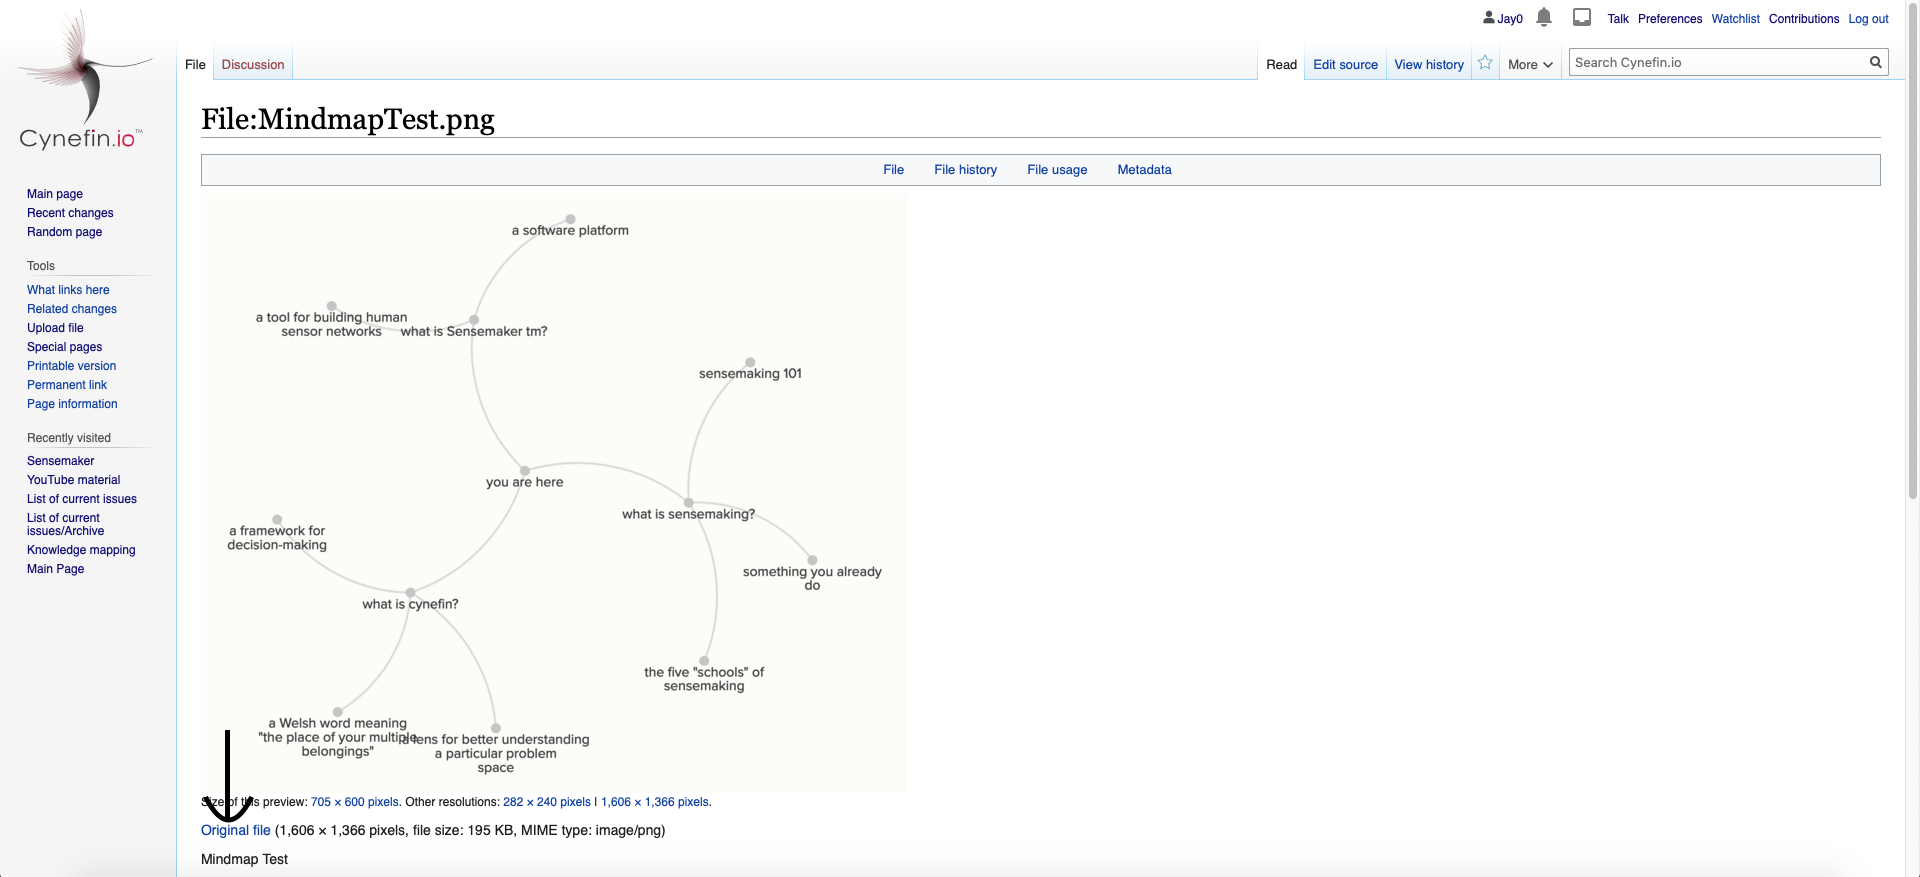Click Upload file in Tools sidebar
The height and width of the screenshot is (877, 1920).
click(x=55, y=328)
